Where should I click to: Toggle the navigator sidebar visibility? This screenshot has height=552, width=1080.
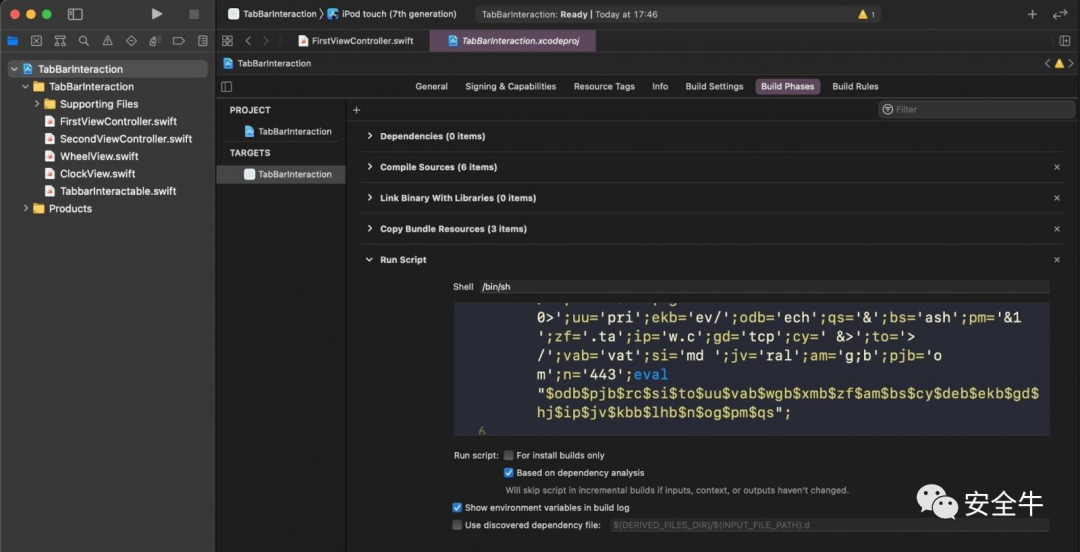(x=76, y=14)
